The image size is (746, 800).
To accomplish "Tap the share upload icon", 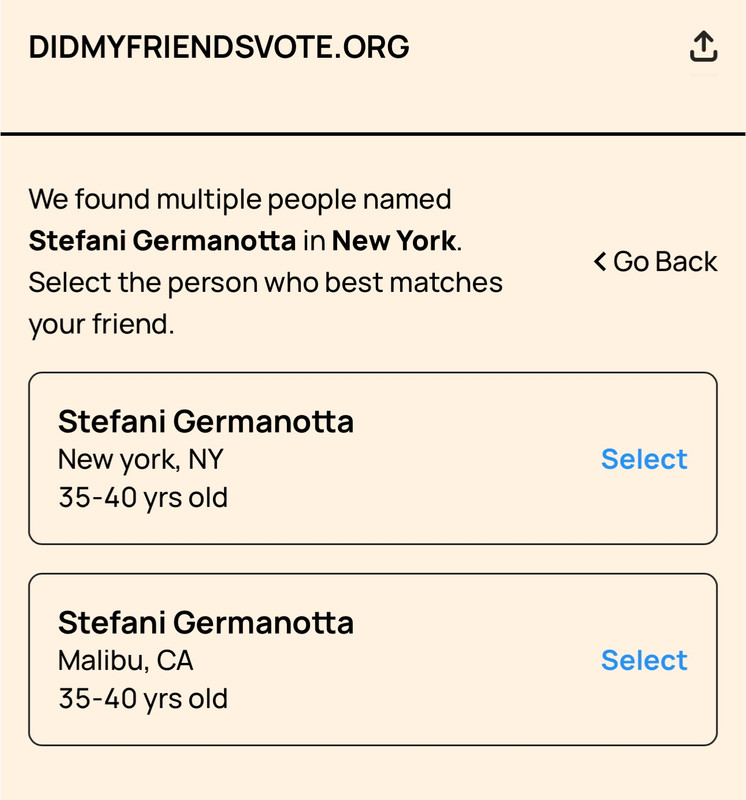I will [x=704, y=46].
